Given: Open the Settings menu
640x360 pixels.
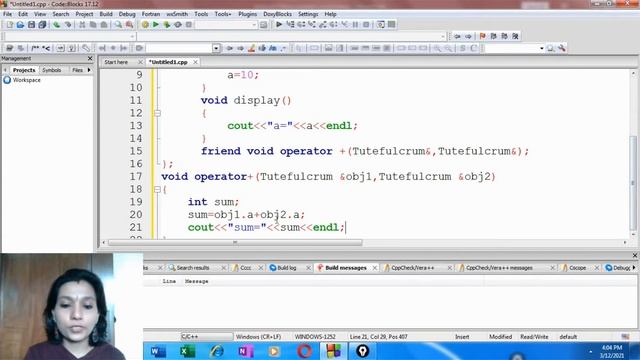Looking at the screenshot, I should [308, 14].
